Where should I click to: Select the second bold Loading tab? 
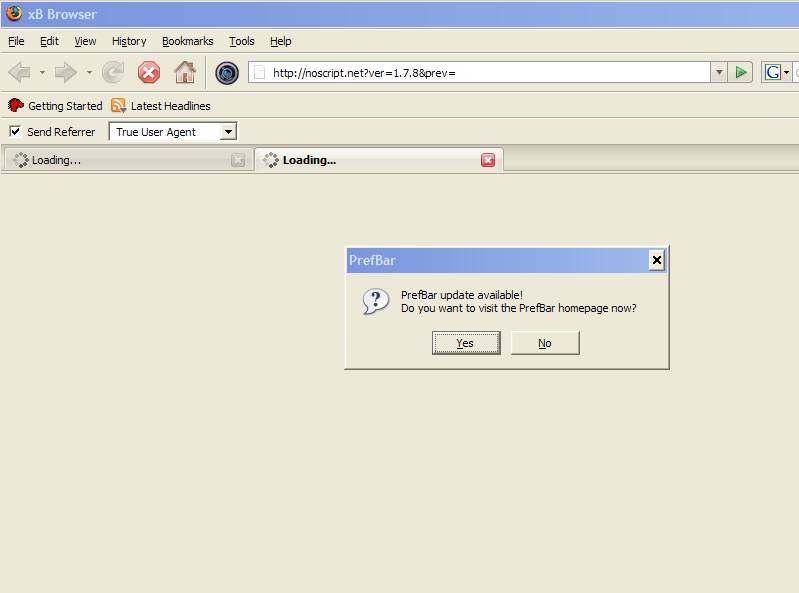tap(378, 160)
